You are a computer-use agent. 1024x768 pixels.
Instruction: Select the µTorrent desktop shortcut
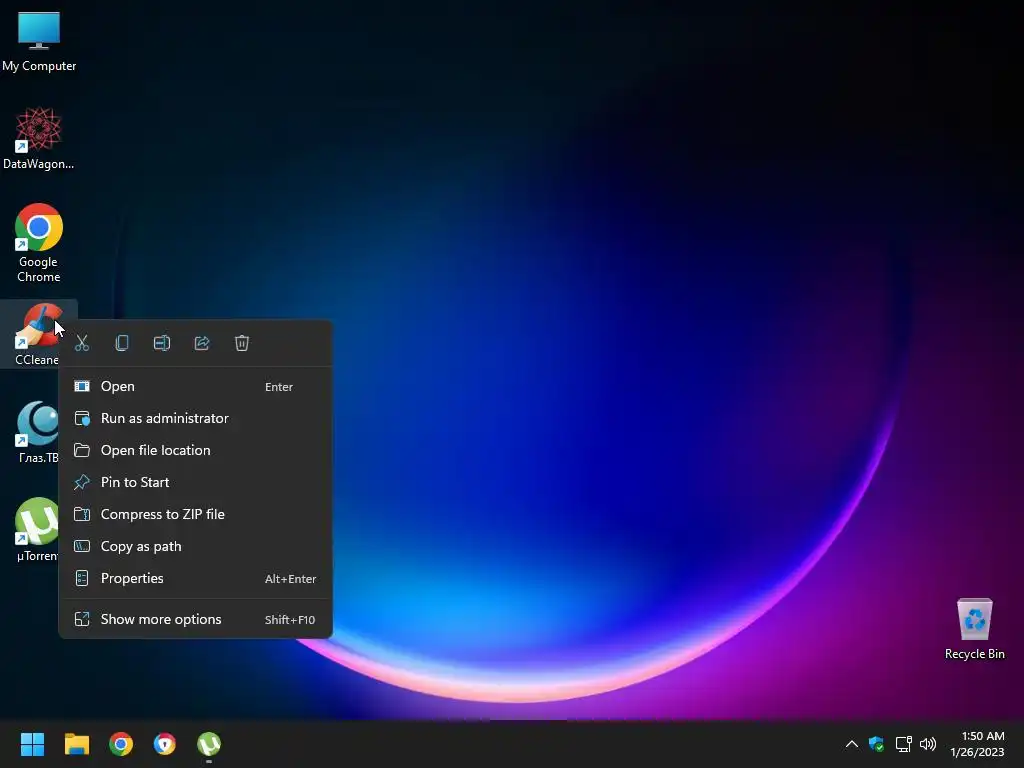(37, 530)
